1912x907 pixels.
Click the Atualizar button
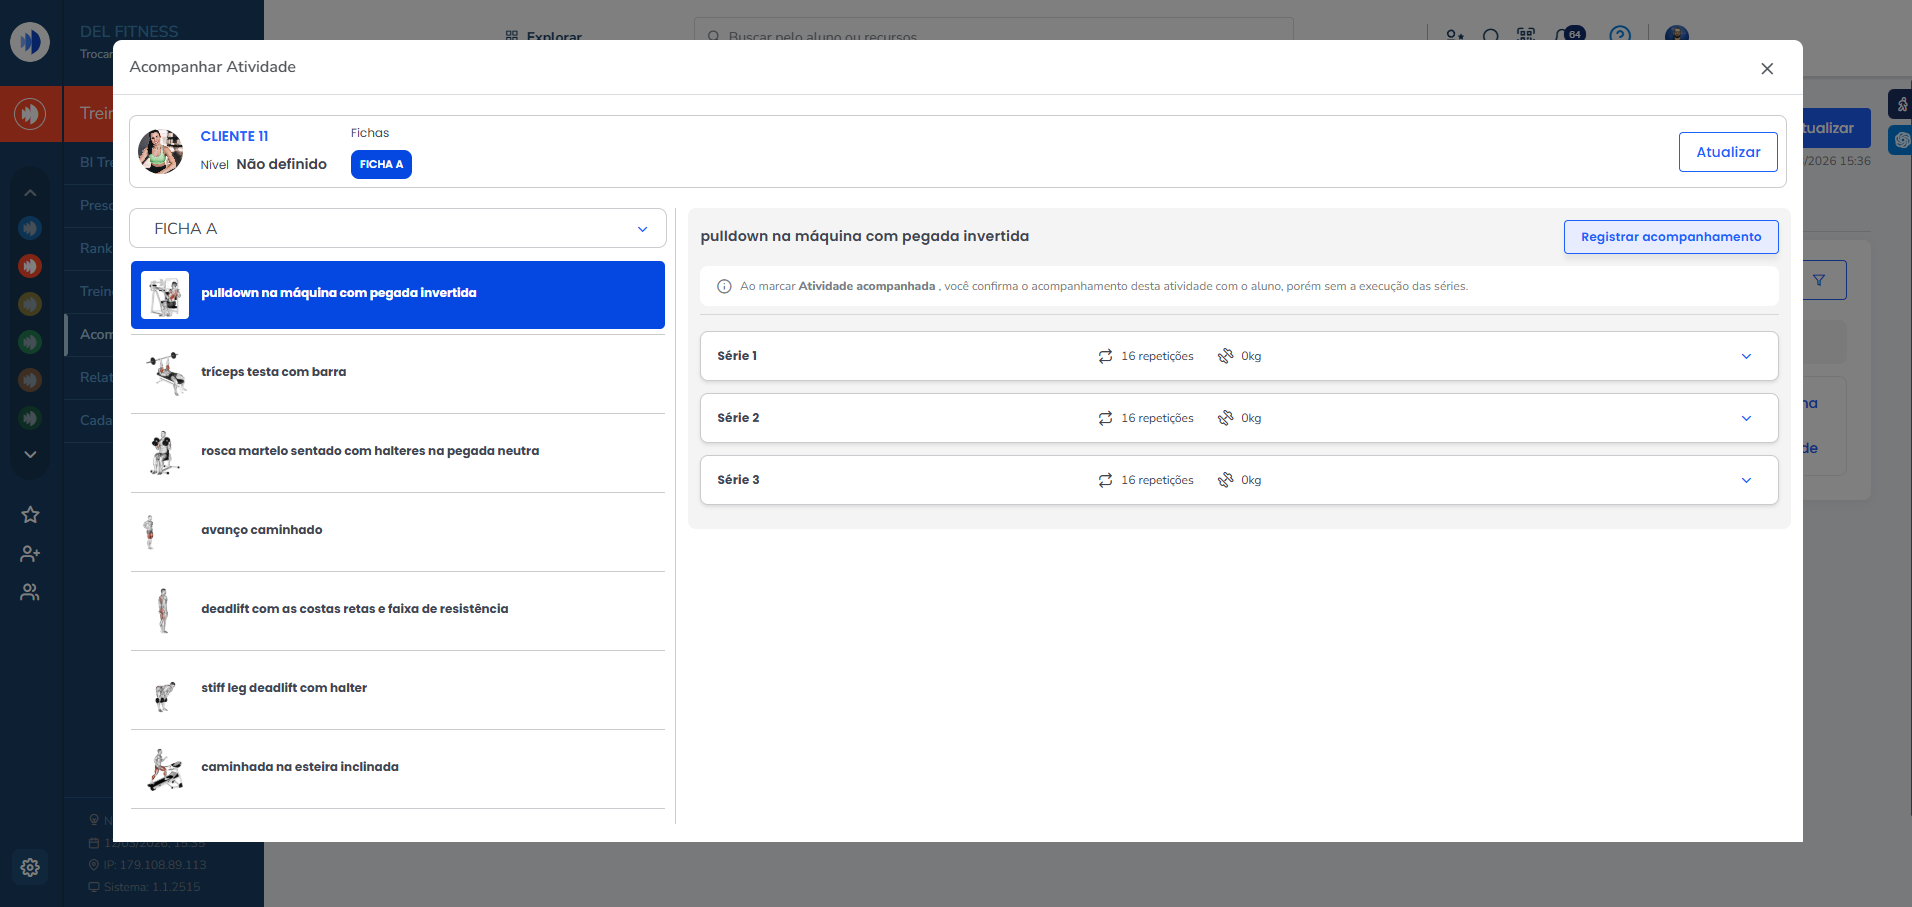coord(1727,152)
